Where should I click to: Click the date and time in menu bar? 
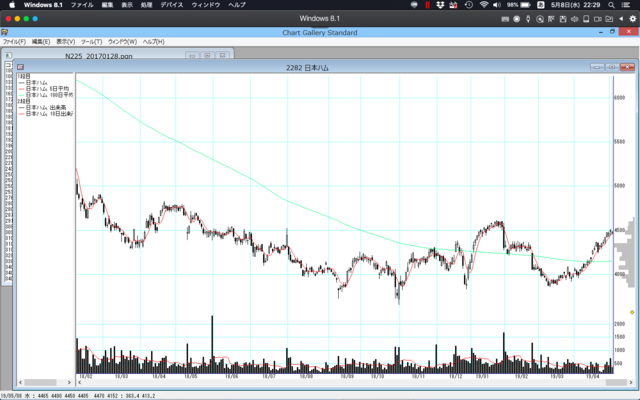[x=576, y=5]
